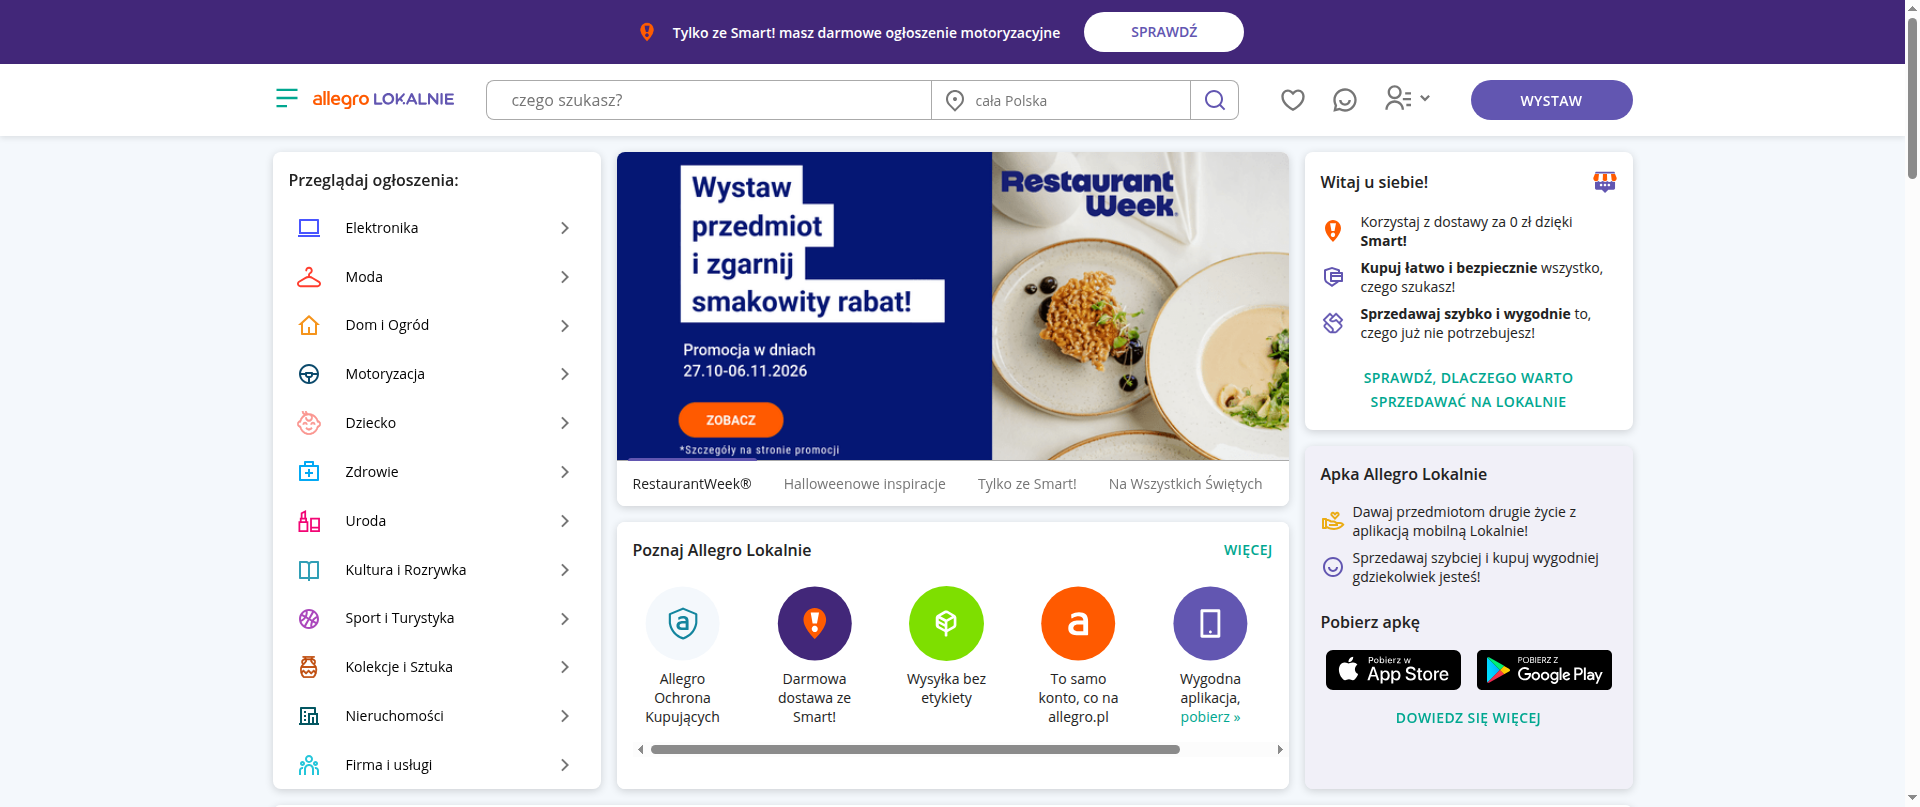Click the SPRAWDŹ button in top banner

(x=1164, y=32)
